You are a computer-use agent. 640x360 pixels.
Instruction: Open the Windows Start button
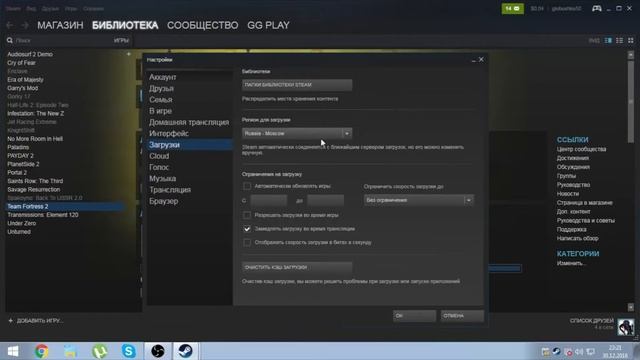(x=13, y=351)
